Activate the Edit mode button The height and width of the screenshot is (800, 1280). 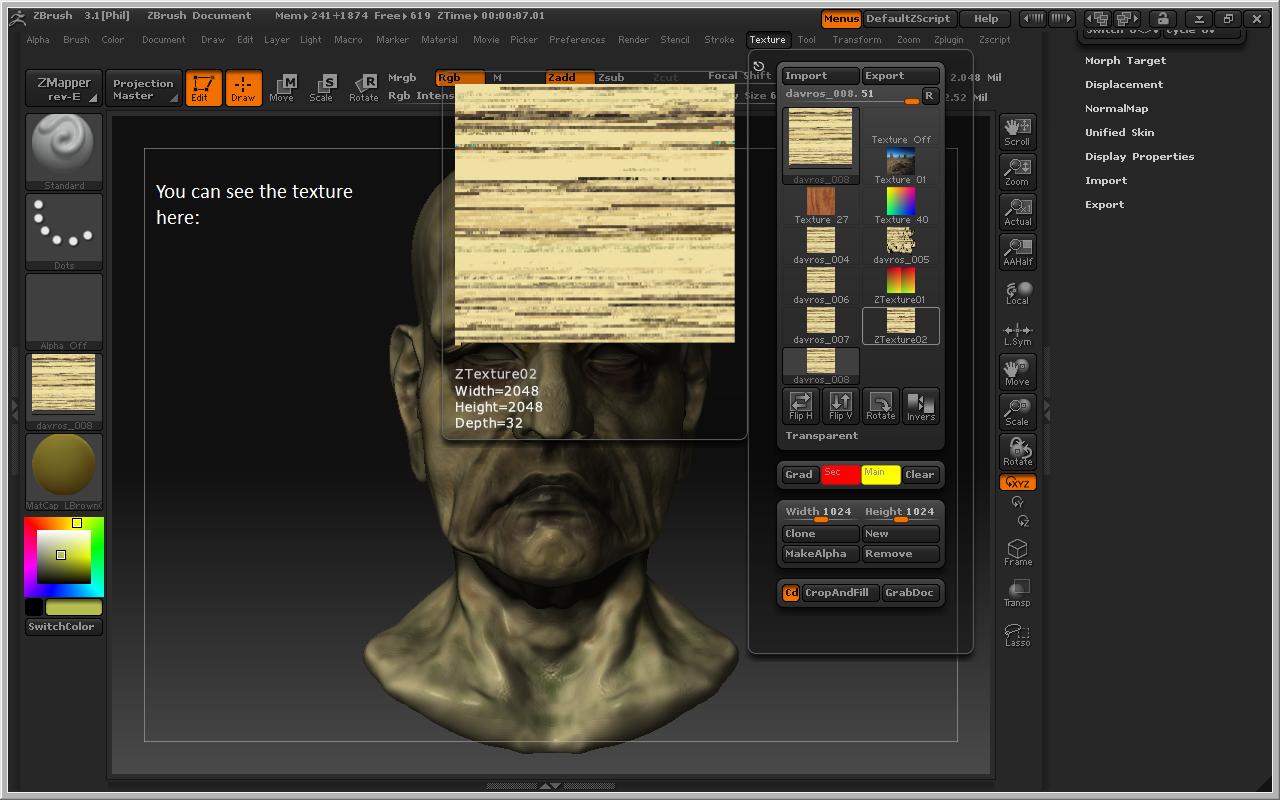(203, 88)
